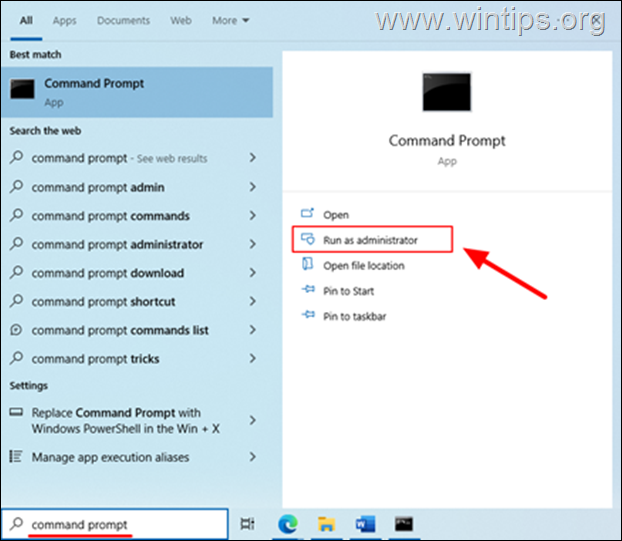Launch Microsoft Edge from the taskbar

[x=288, y=524]
